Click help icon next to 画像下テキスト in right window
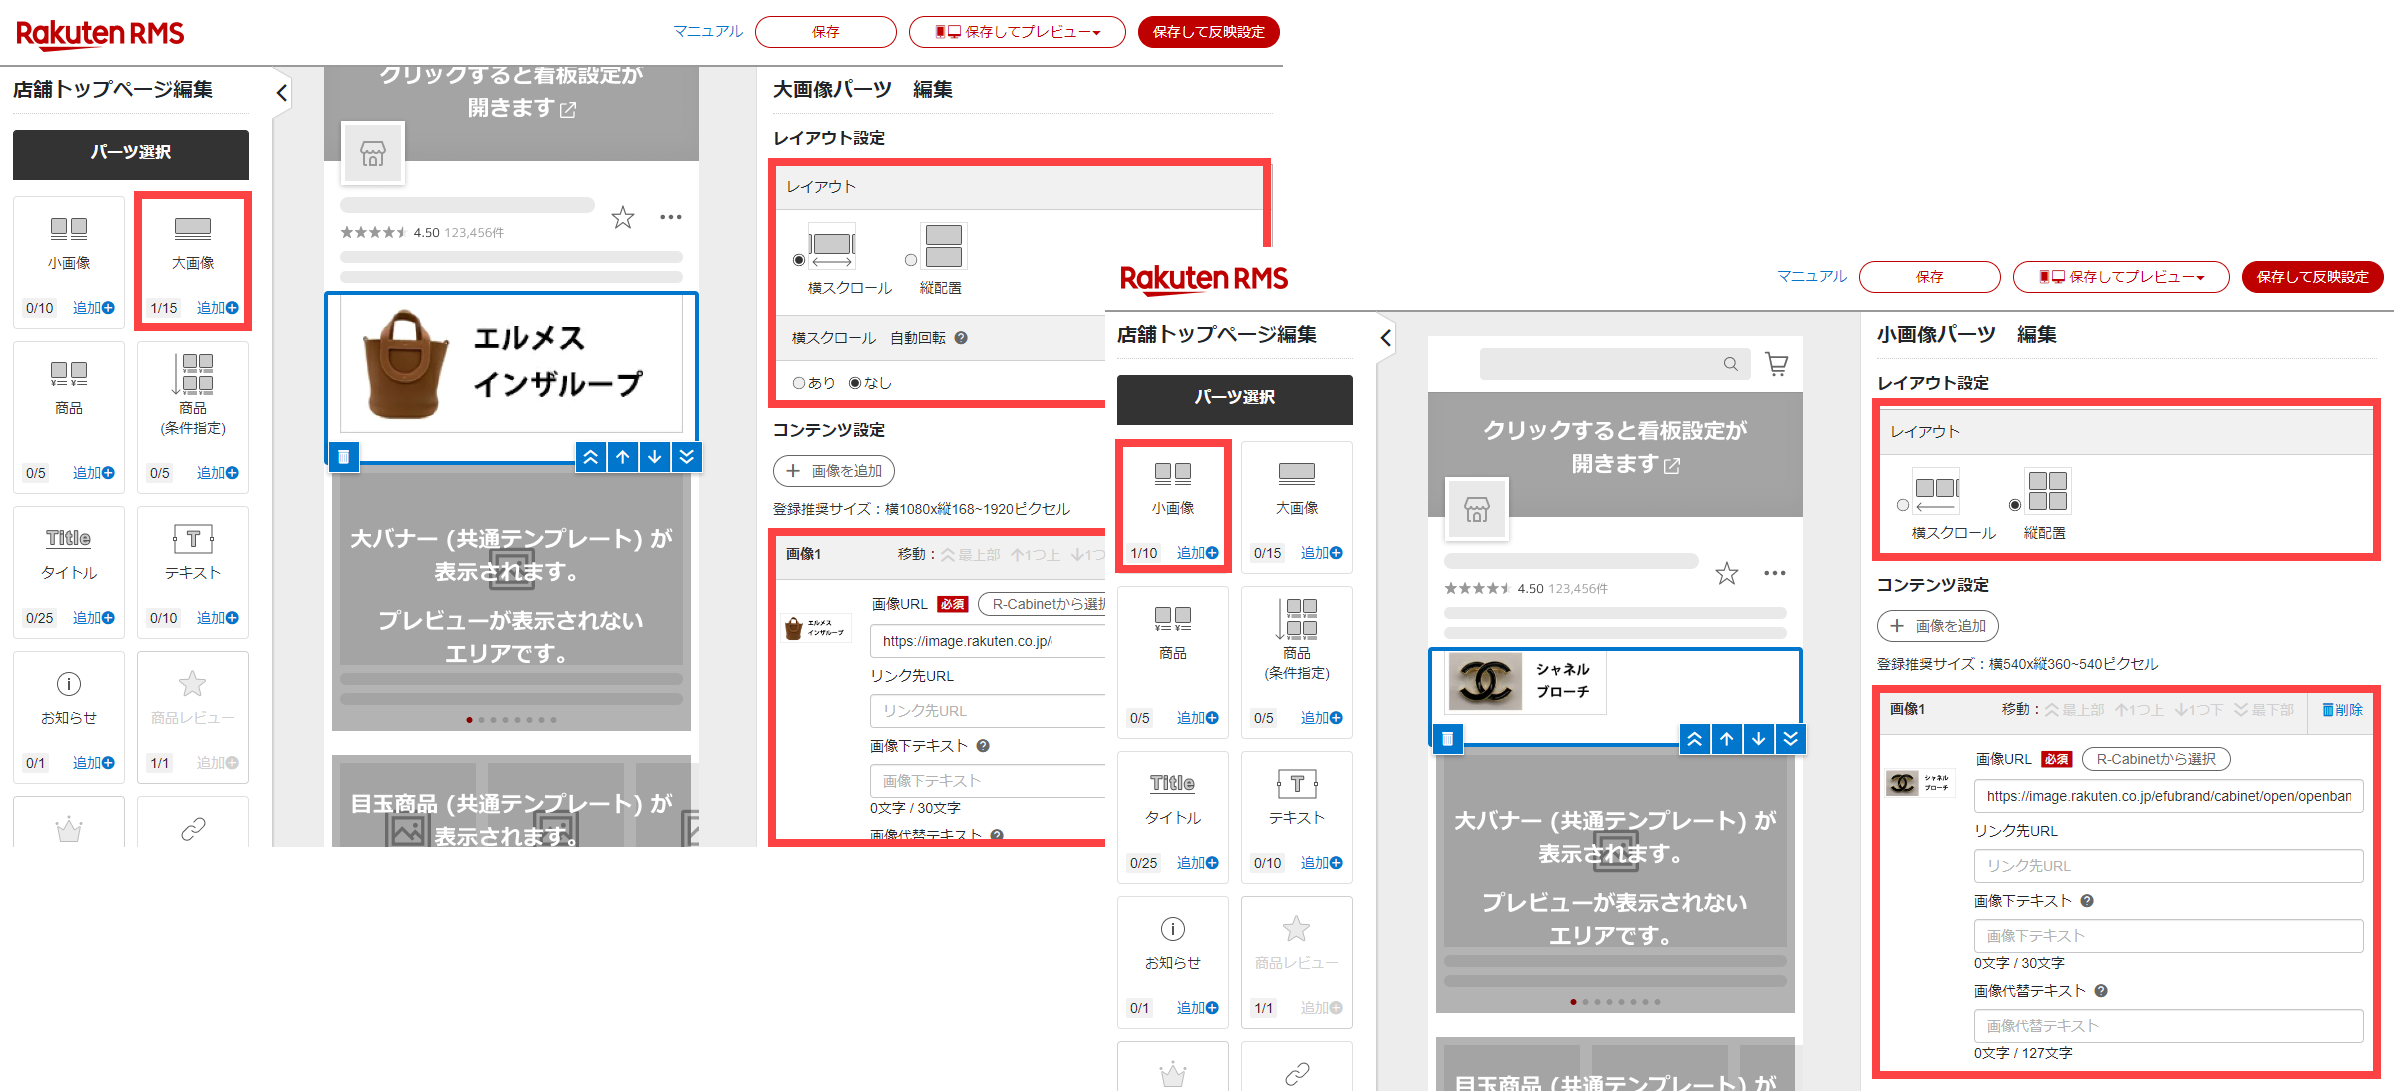This screenshot has height=1091, width=2394. pos(2087,901)
